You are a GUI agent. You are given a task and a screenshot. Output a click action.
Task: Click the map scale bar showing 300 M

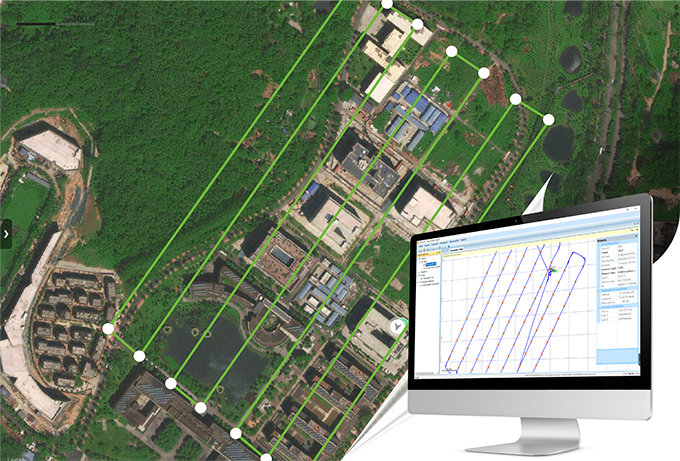coord(56,21)
